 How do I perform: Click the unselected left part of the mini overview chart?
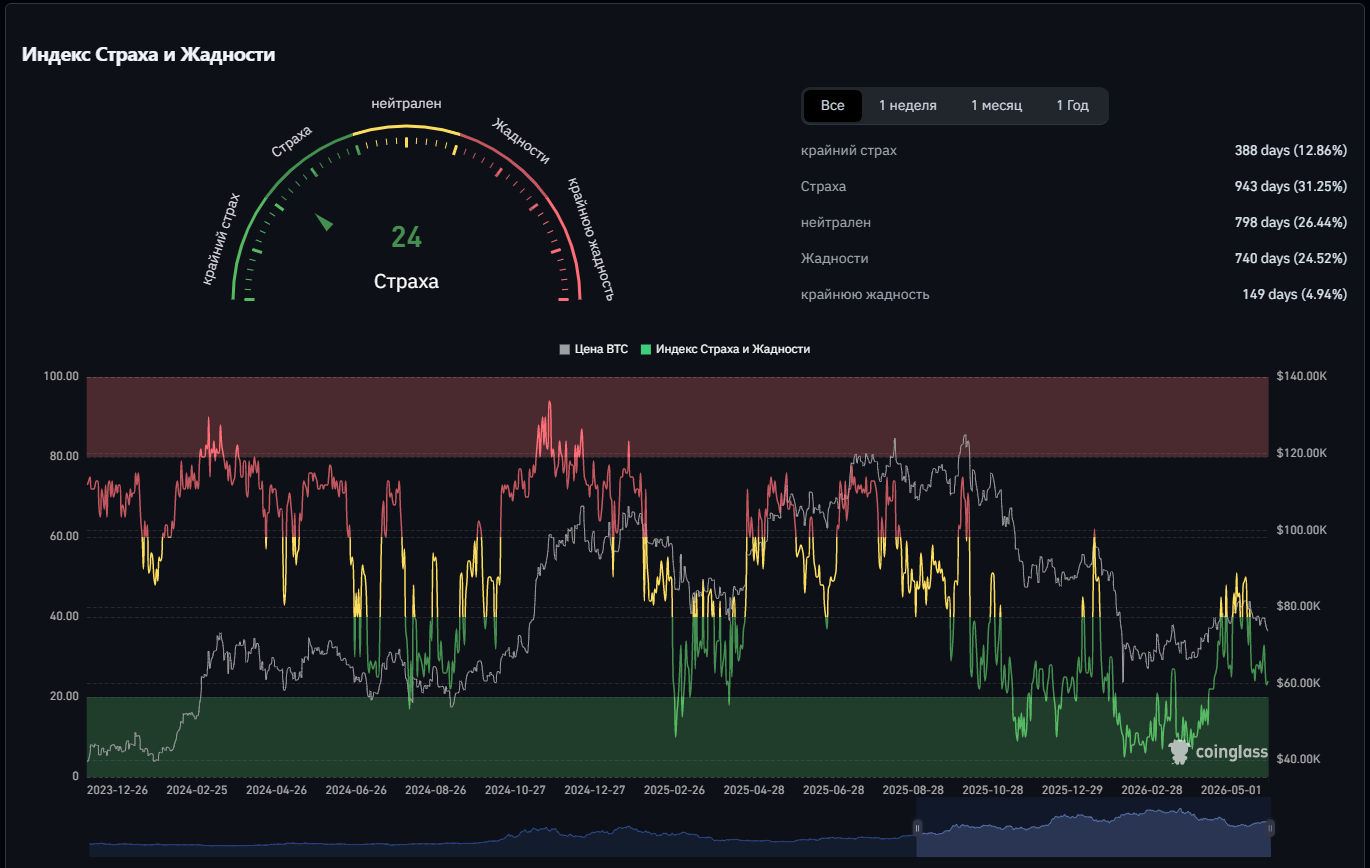click(x=502, y=827)
